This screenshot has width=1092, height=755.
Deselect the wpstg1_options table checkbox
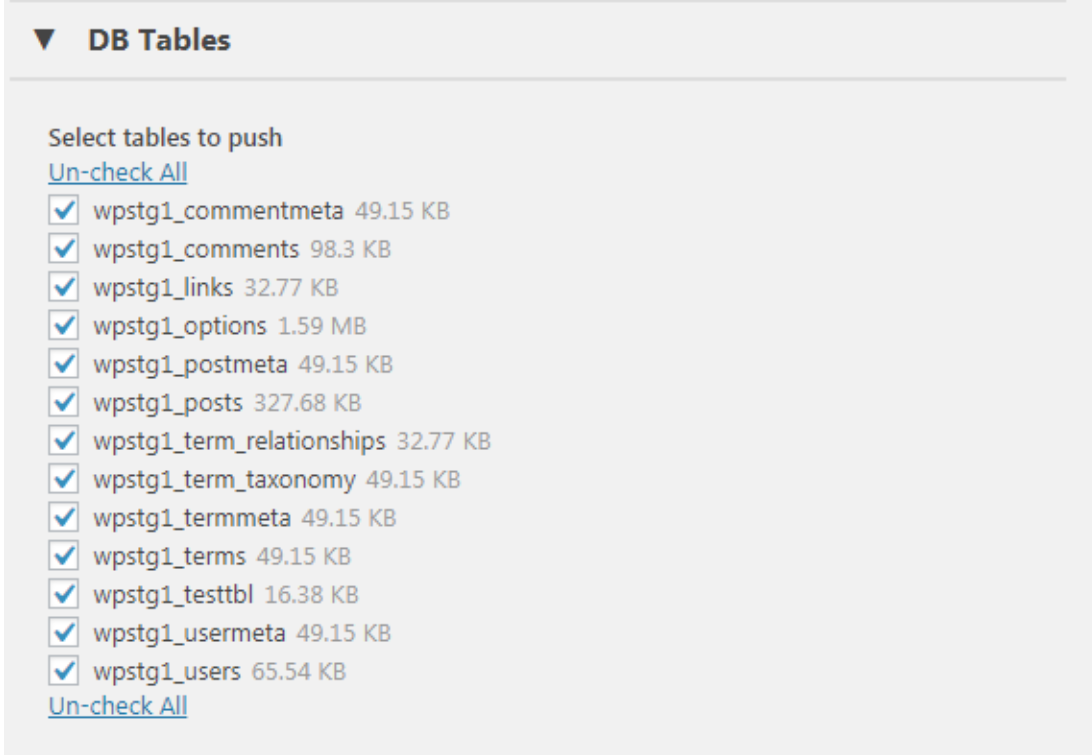(64, 326)
